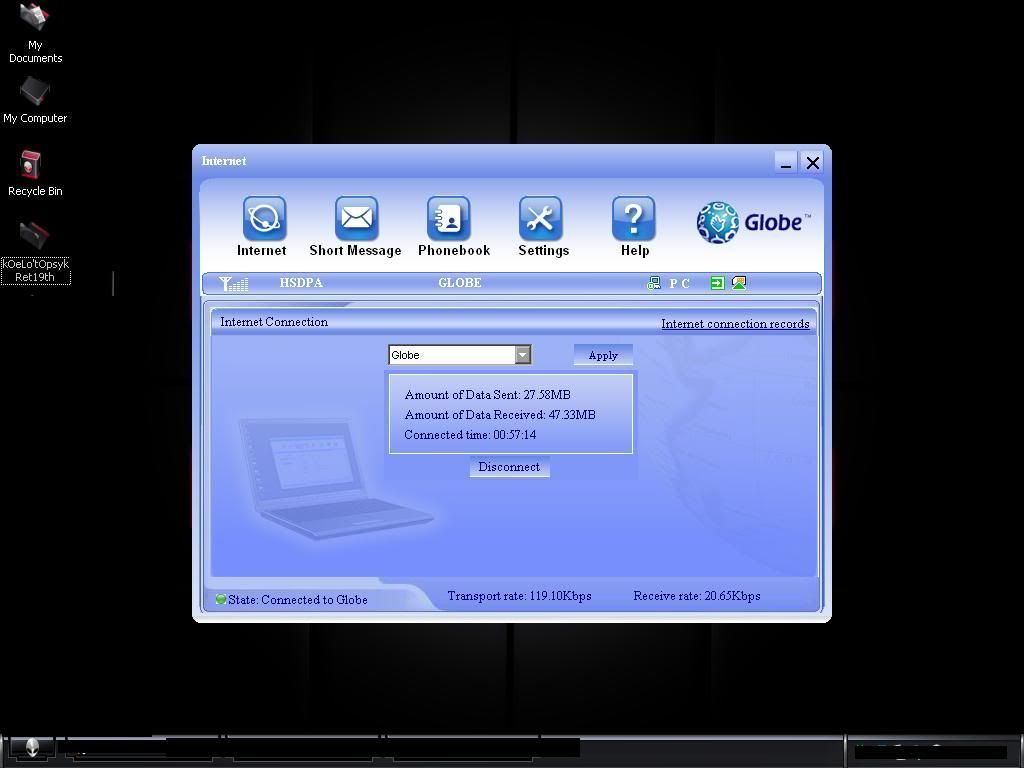Click the Globe logo
Viewport: 1024px width, 768px height.
click(753, 222)
